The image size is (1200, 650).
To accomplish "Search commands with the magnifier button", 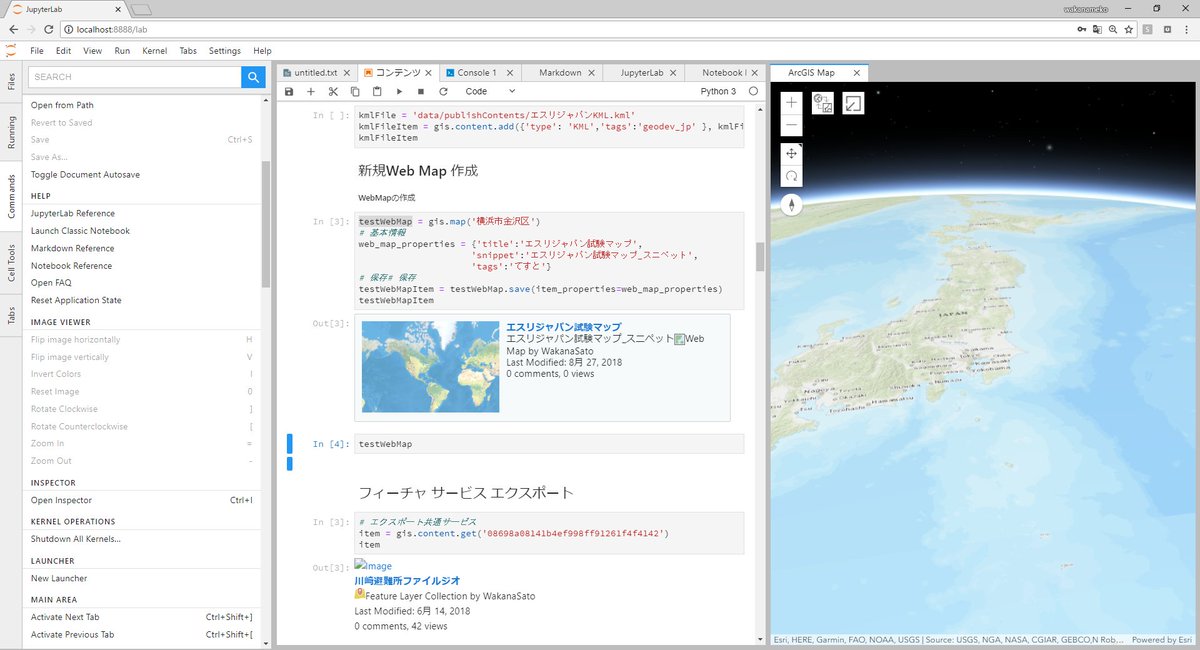I will click(x=253, y=77).
